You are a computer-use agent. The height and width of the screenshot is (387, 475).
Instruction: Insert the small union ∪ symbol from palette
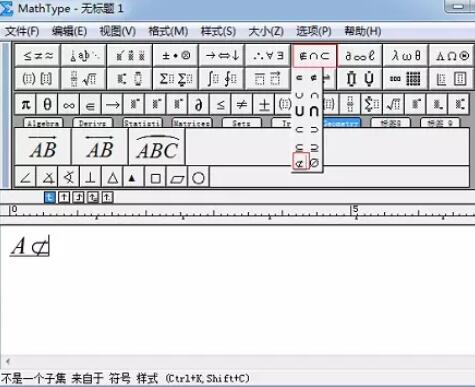[x=300, y=96]
